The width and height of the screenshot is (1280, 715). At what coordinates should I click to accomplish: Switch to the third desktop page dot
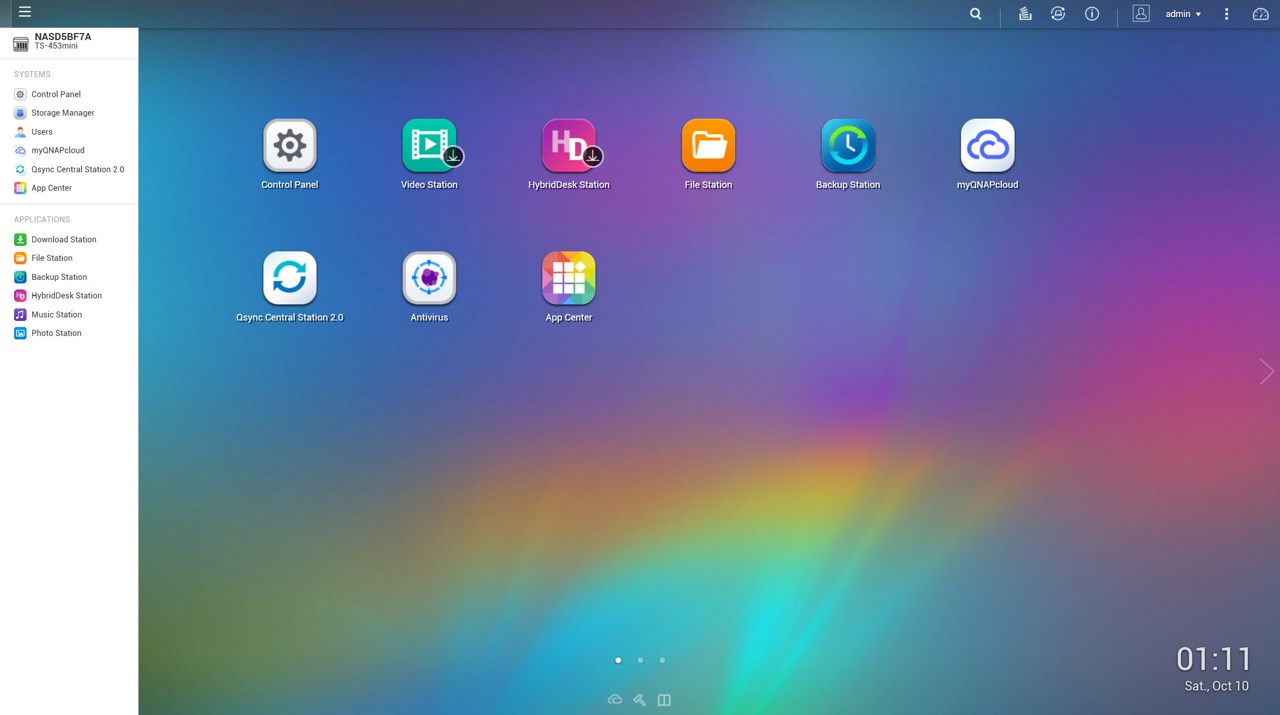662,660
